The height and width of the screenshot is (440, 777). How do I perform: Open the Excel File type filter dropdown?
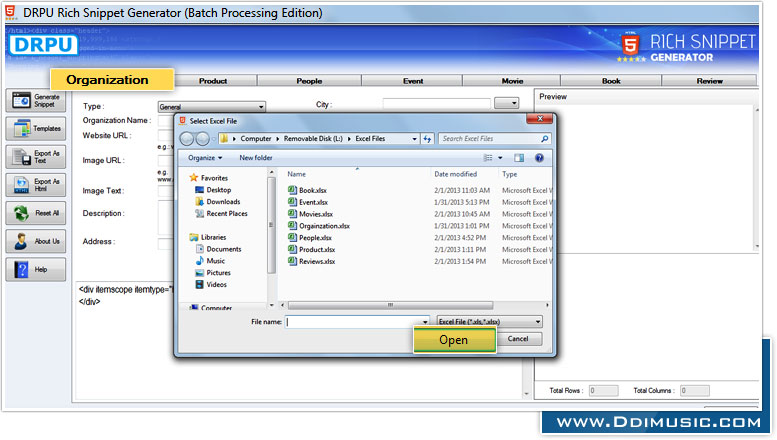click(490, 322)
